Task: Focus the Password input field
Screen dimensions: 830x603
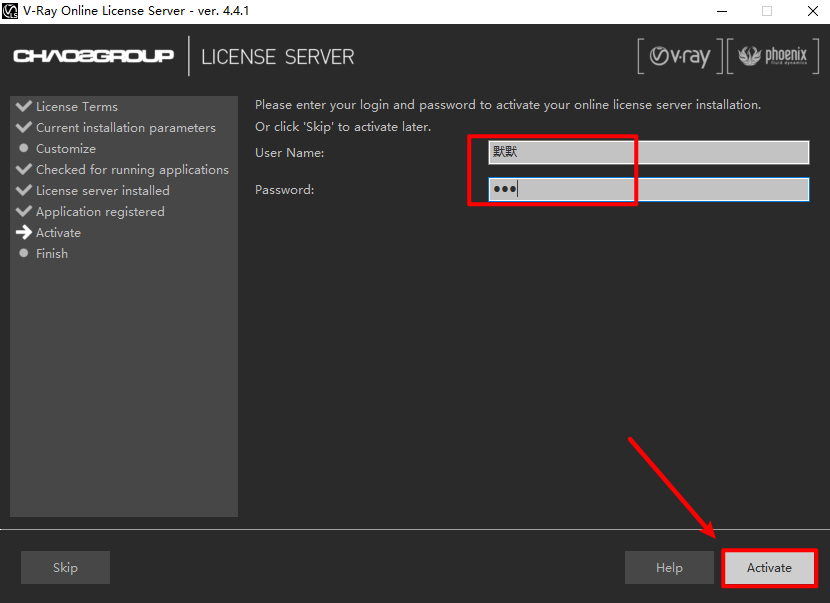Action: 648,190
